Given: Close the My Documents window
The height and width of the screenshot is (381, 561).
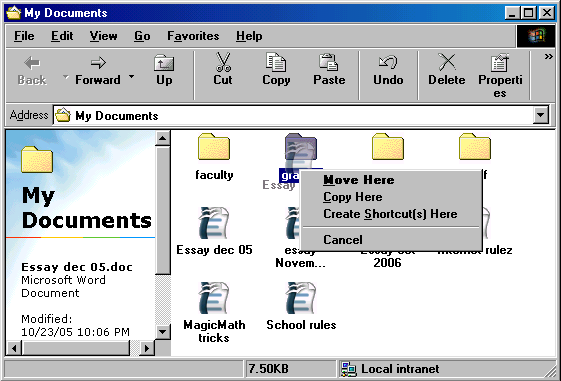Looking at the screenshot, I should click(547, 13).
